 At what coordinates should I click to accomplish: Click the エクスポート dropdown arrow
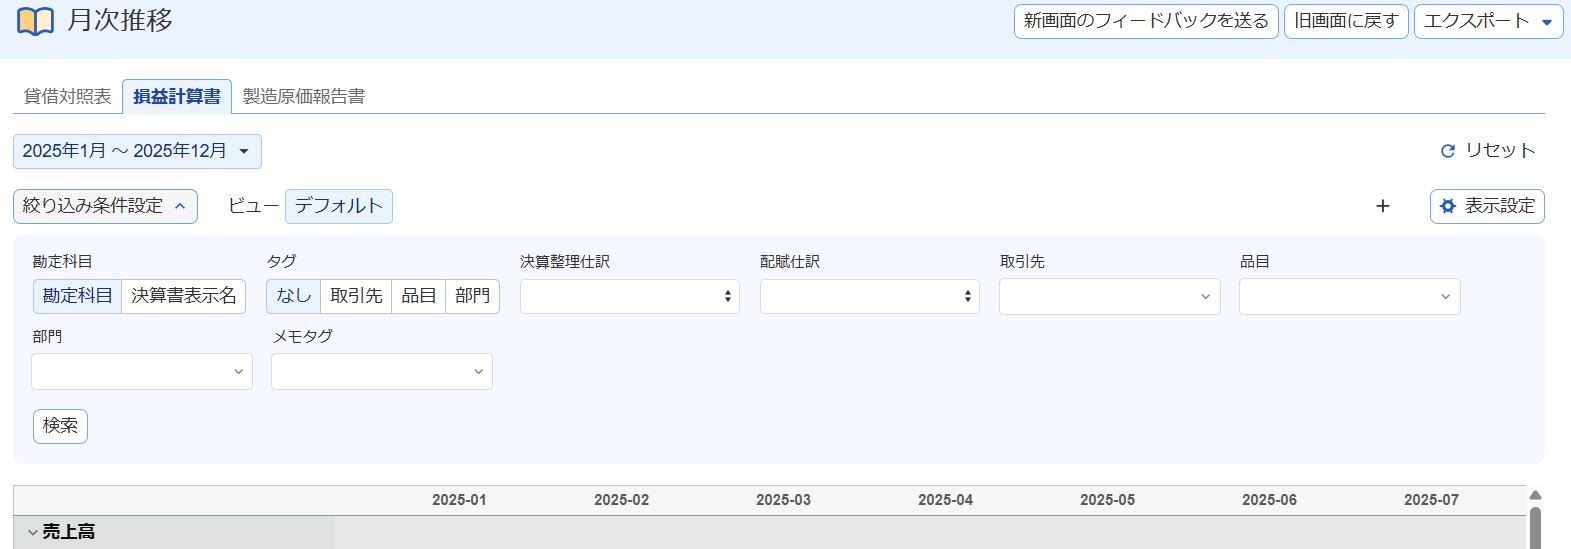point(1547,22)
